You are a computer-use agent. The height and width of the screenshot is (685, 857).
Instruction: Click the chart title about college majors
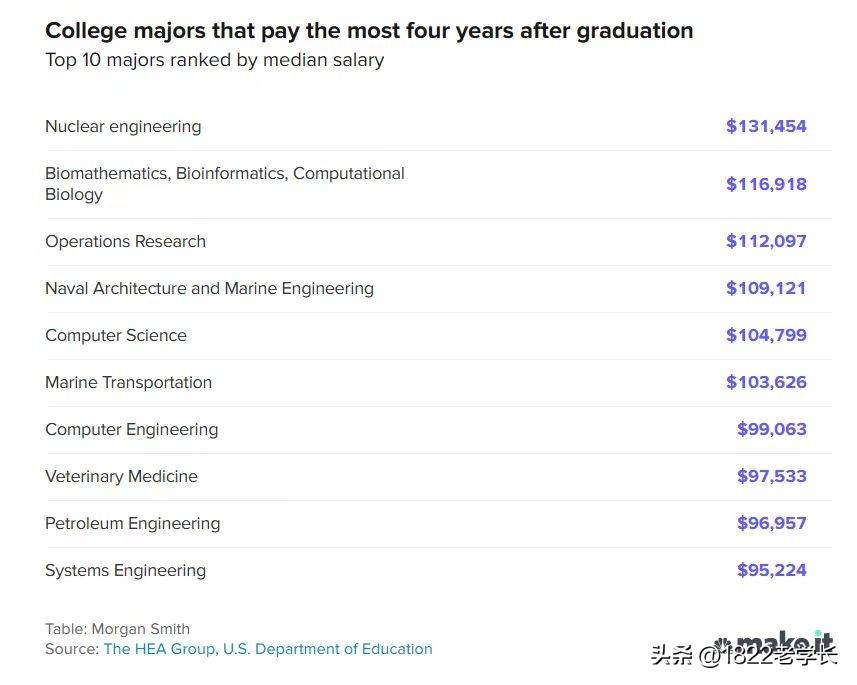pos(369,31)
